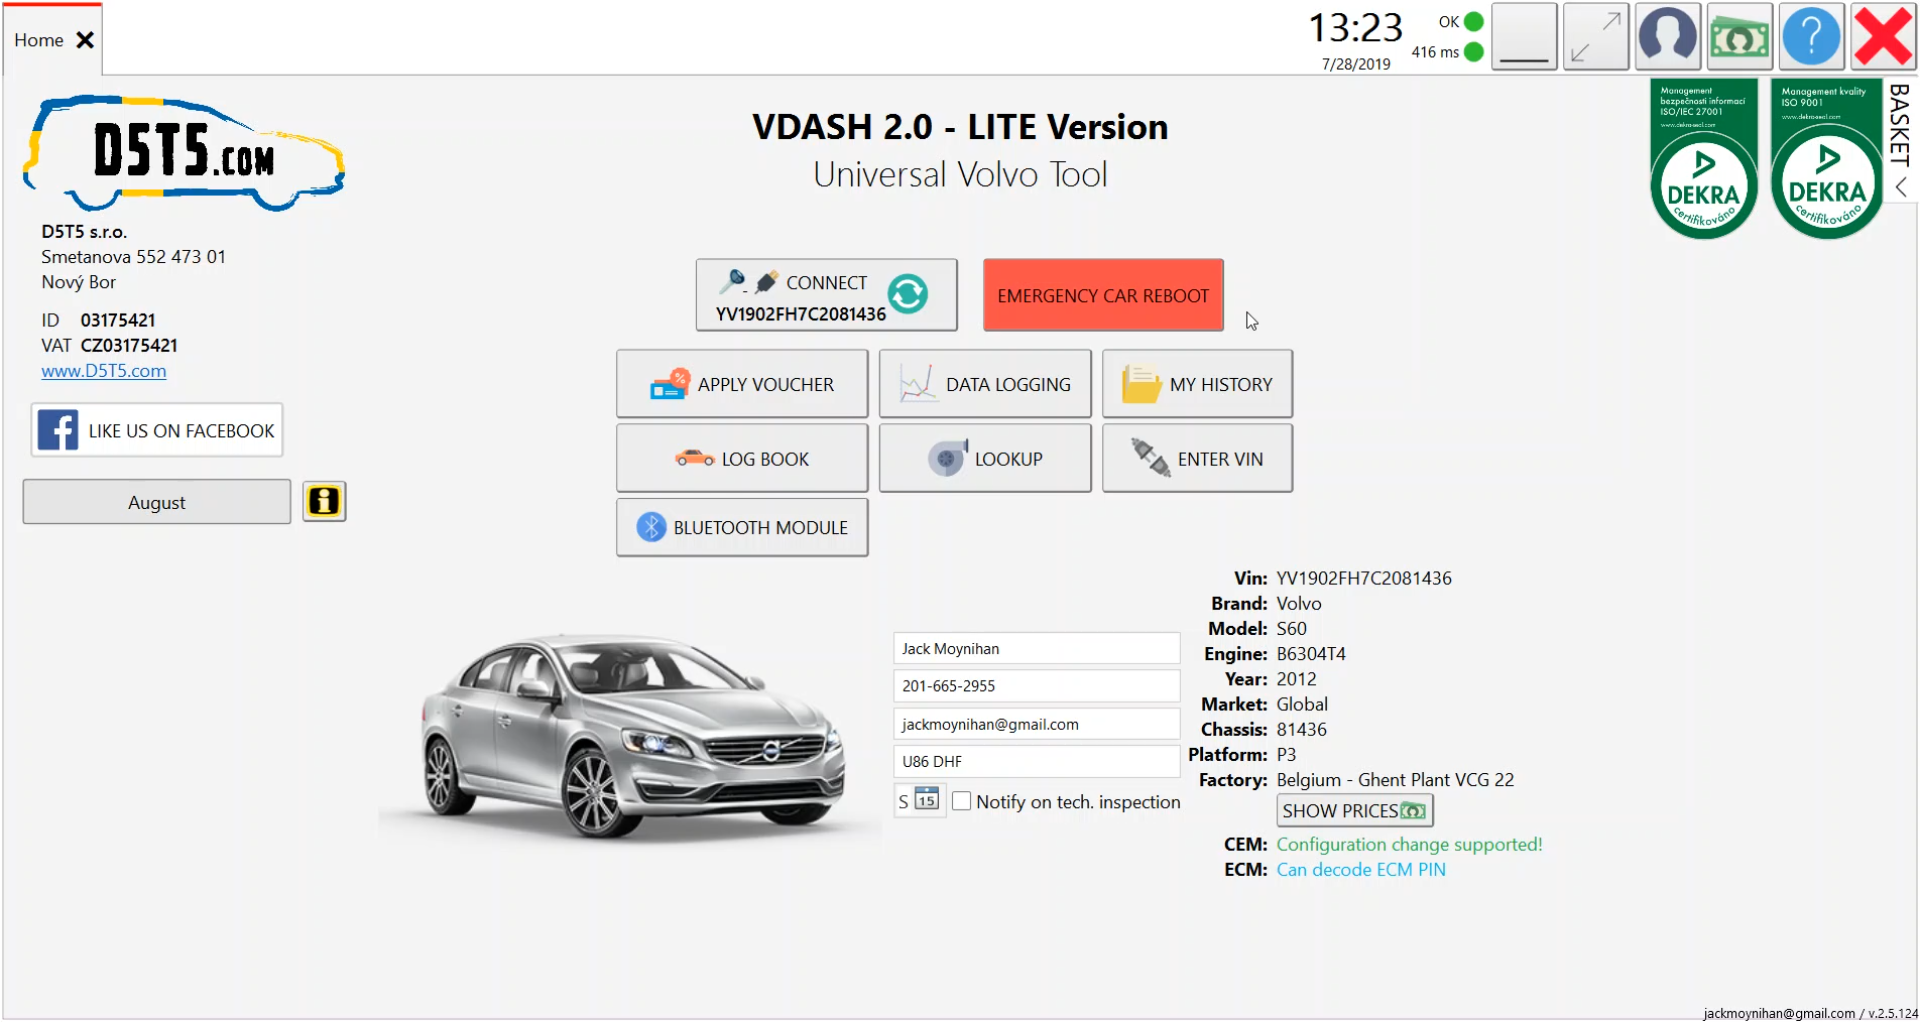Click the D5T5.com car logo
The width and height of the screenshot is (1920, 1022).
184,152
